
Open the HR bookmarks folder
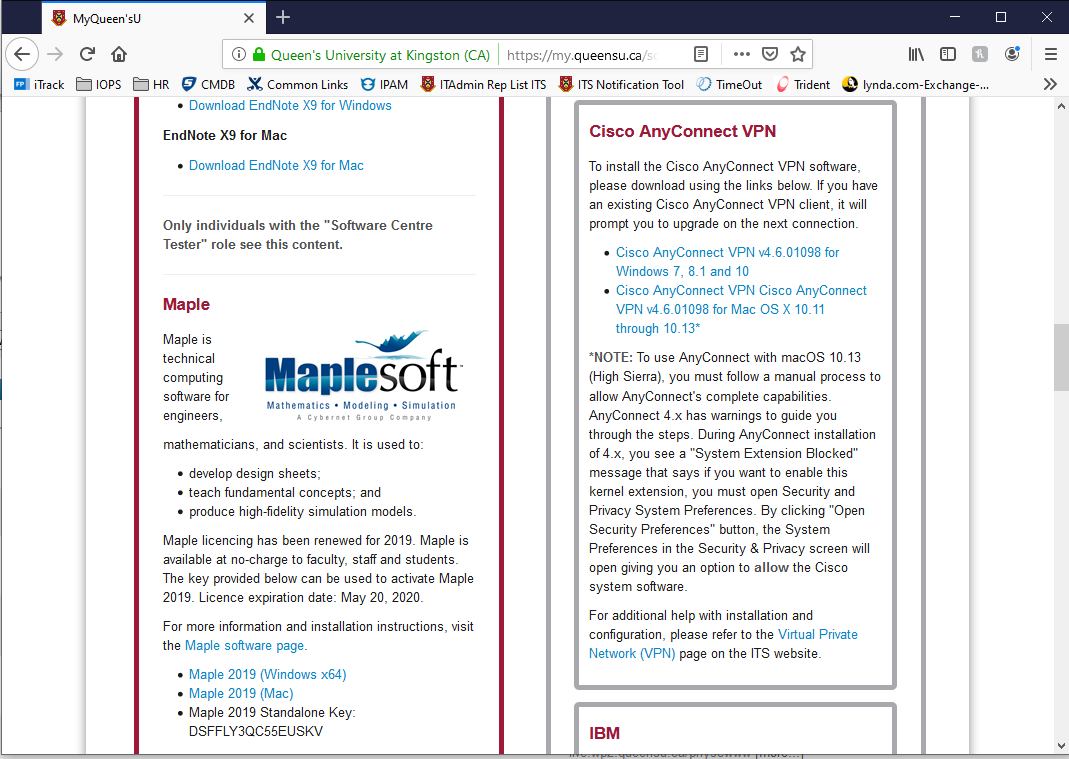click(x=151, y=85)
